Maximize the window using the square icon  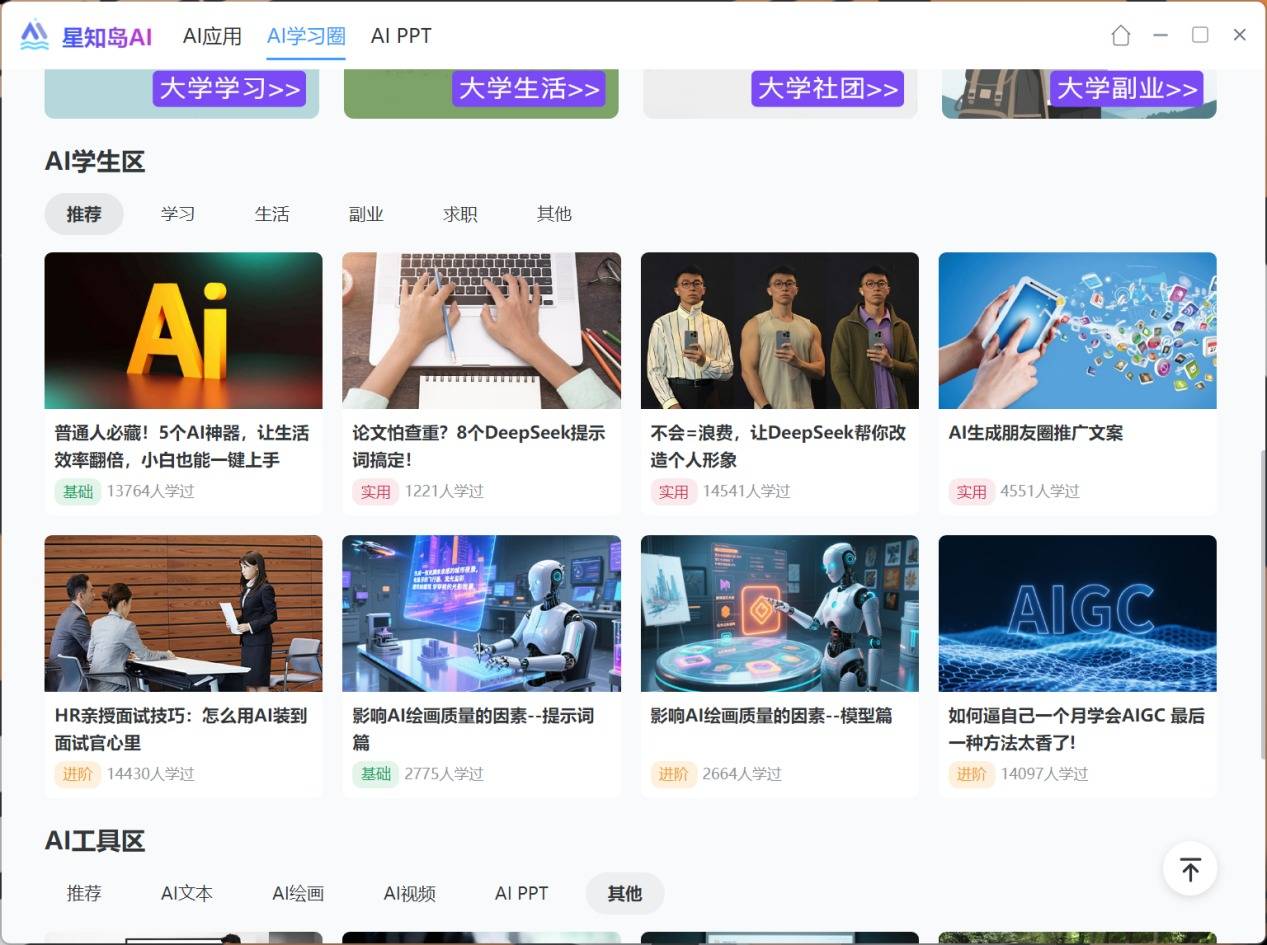coord(1200,35)
